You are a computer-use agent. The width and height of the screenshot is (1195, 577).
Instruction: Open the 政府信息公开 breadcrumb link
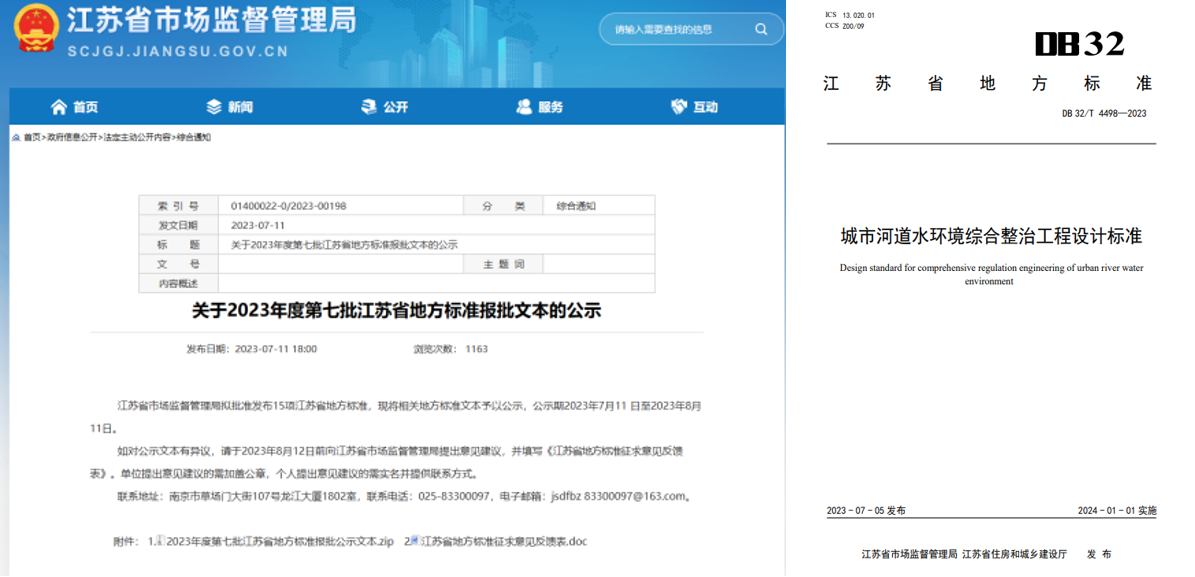(73, 139)
